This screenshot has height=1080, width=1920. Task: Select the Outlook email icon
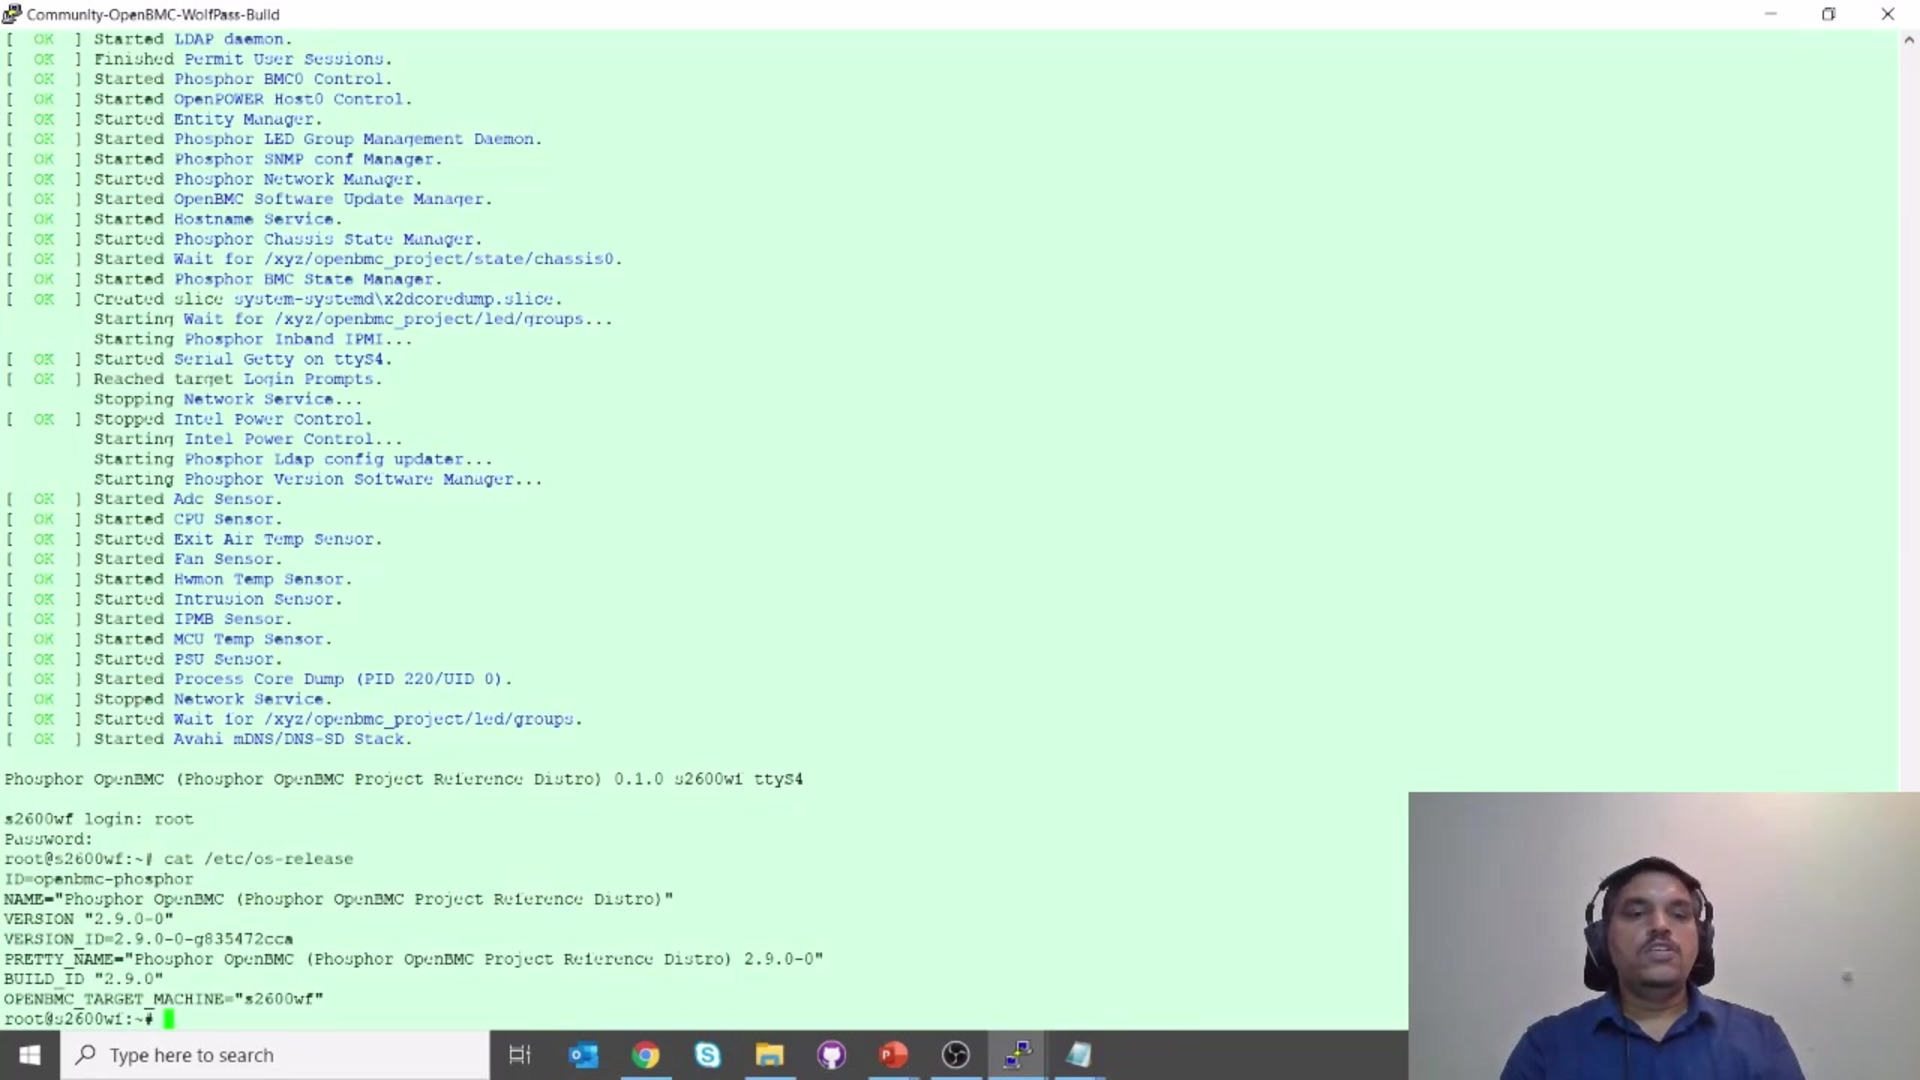[582, 1055]
